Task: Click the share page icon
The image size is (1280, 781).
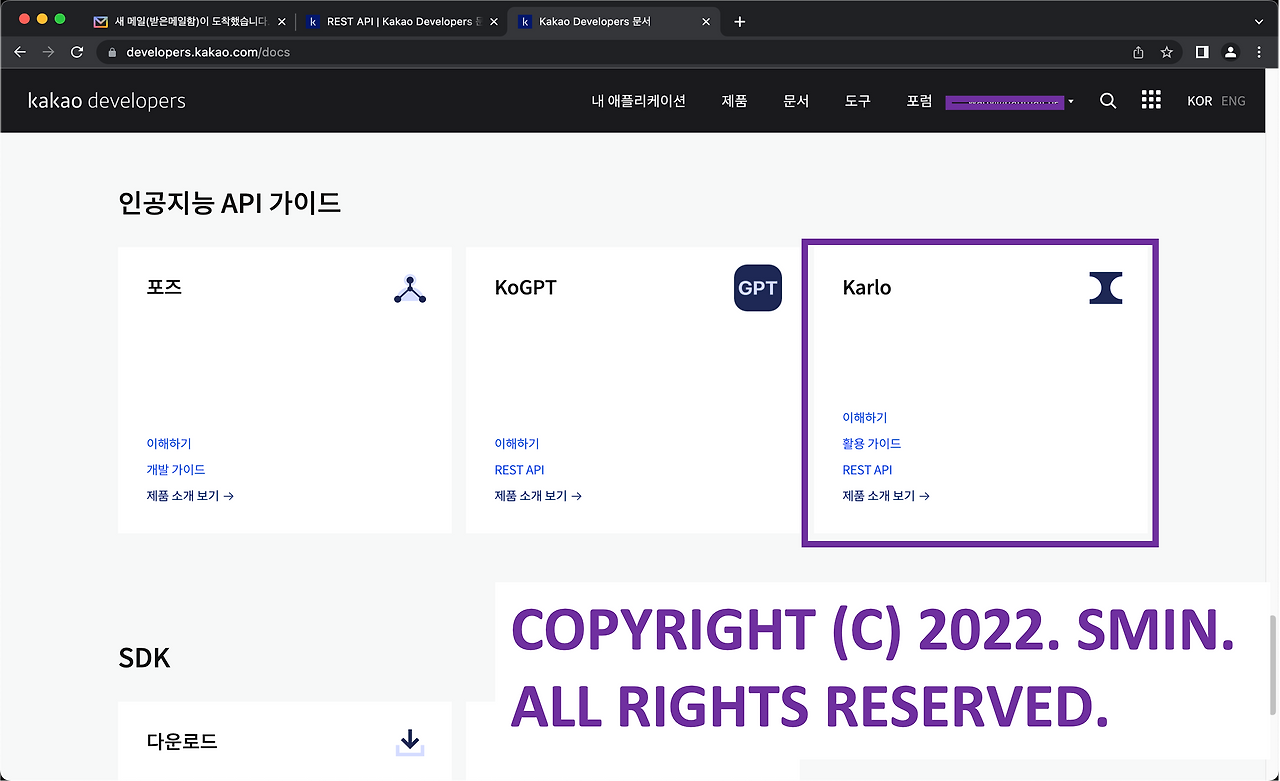Action: coord(1138,52)
